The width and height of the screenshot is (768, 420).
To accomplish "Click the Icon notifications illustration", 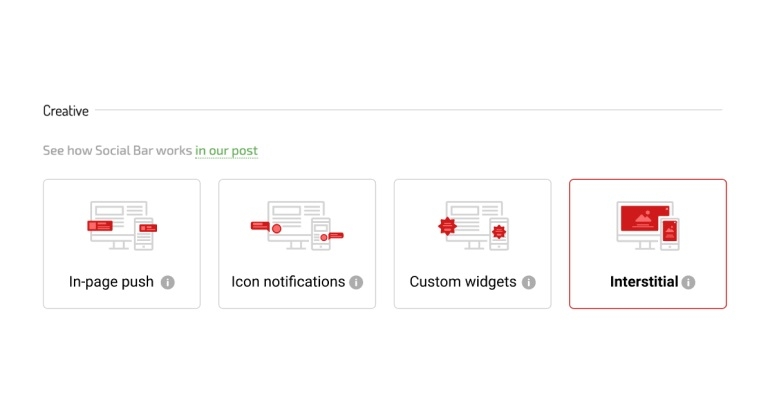I will (x=296, y=226).
